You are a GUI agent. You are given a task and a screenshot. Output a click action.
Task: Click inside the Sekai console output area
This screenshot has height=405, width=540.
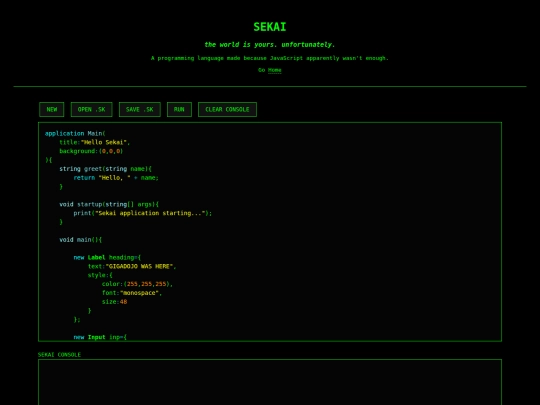[x=270, y=382]
